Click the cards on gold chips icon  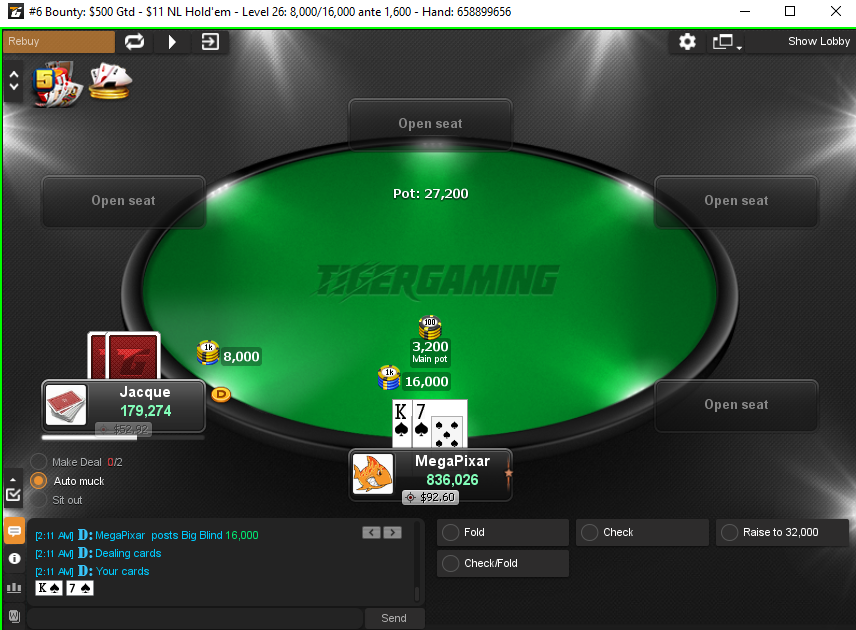pyautogui.click(x=110, y=81)
